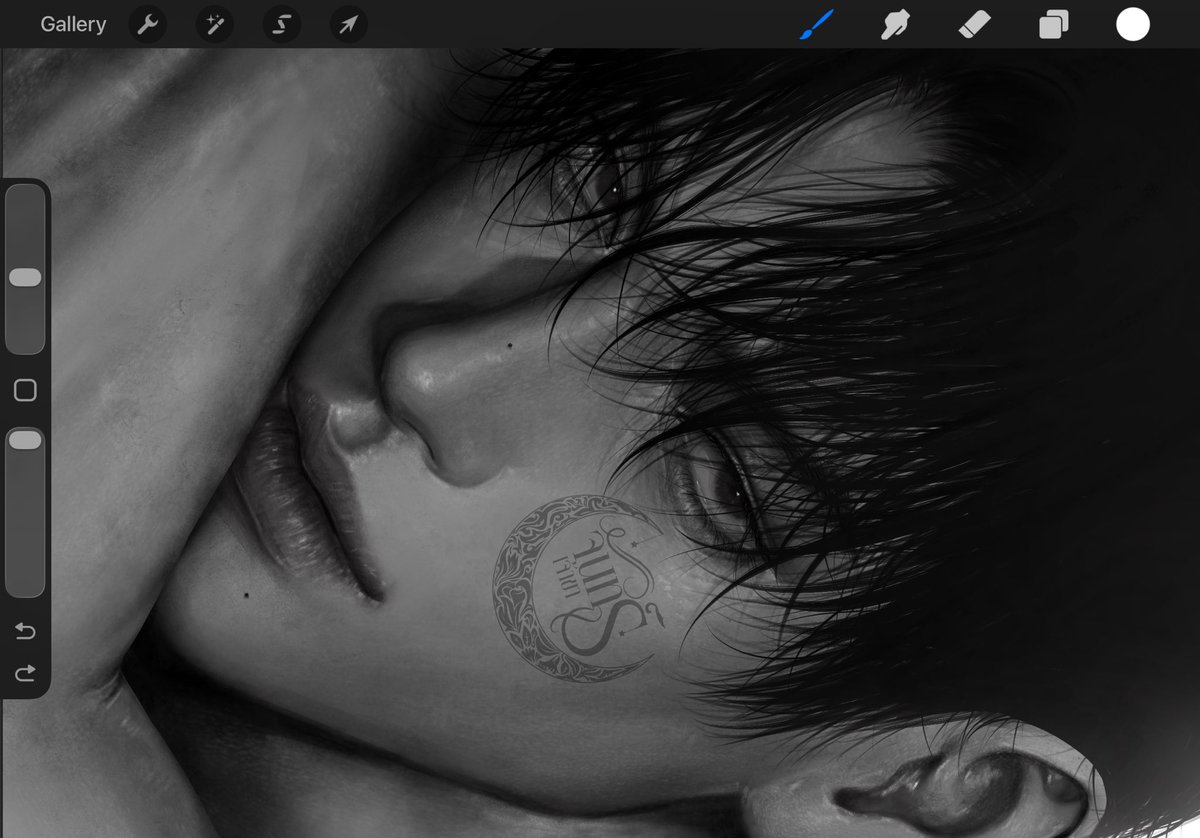This screenshot has height=838, width=1200.
Task: Open the Adjustments magic wand menu
Action: [215, 25]
